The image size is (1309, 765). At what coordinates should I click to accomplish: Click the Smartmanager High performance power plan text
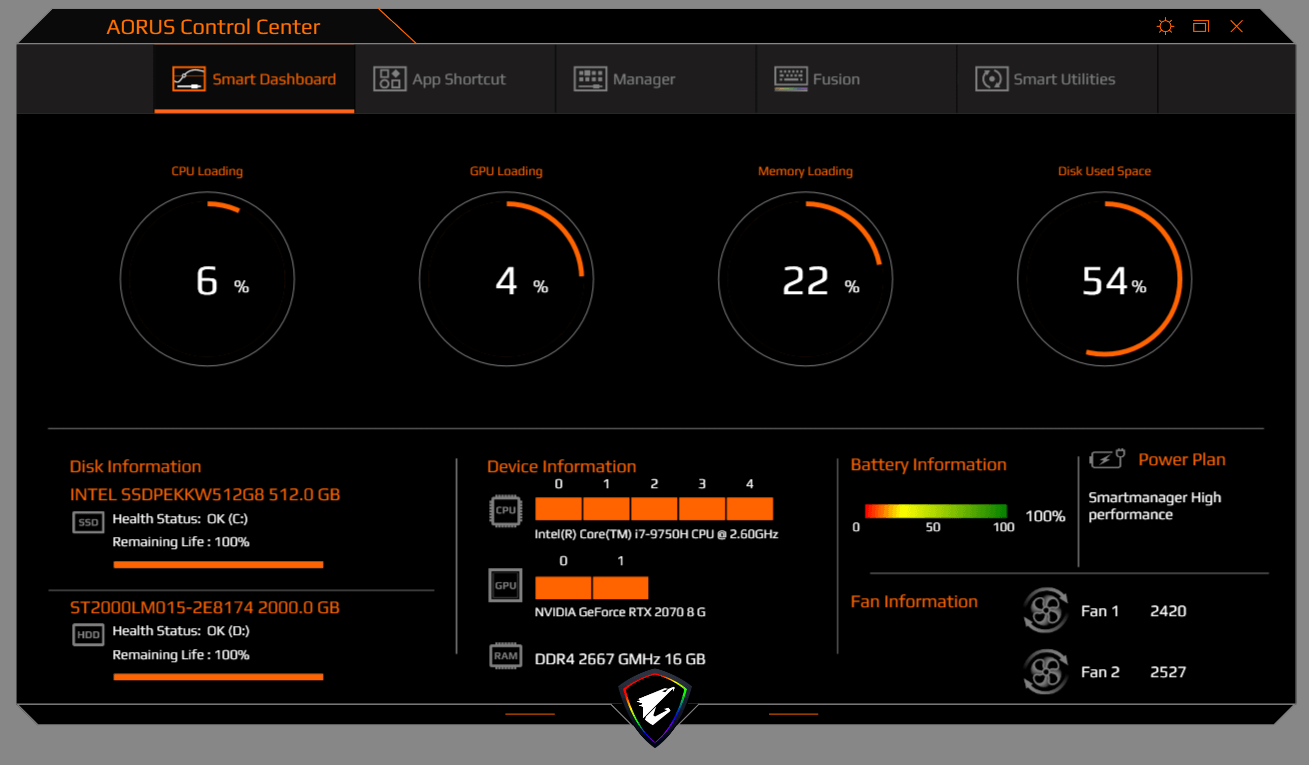[1154, 506]
